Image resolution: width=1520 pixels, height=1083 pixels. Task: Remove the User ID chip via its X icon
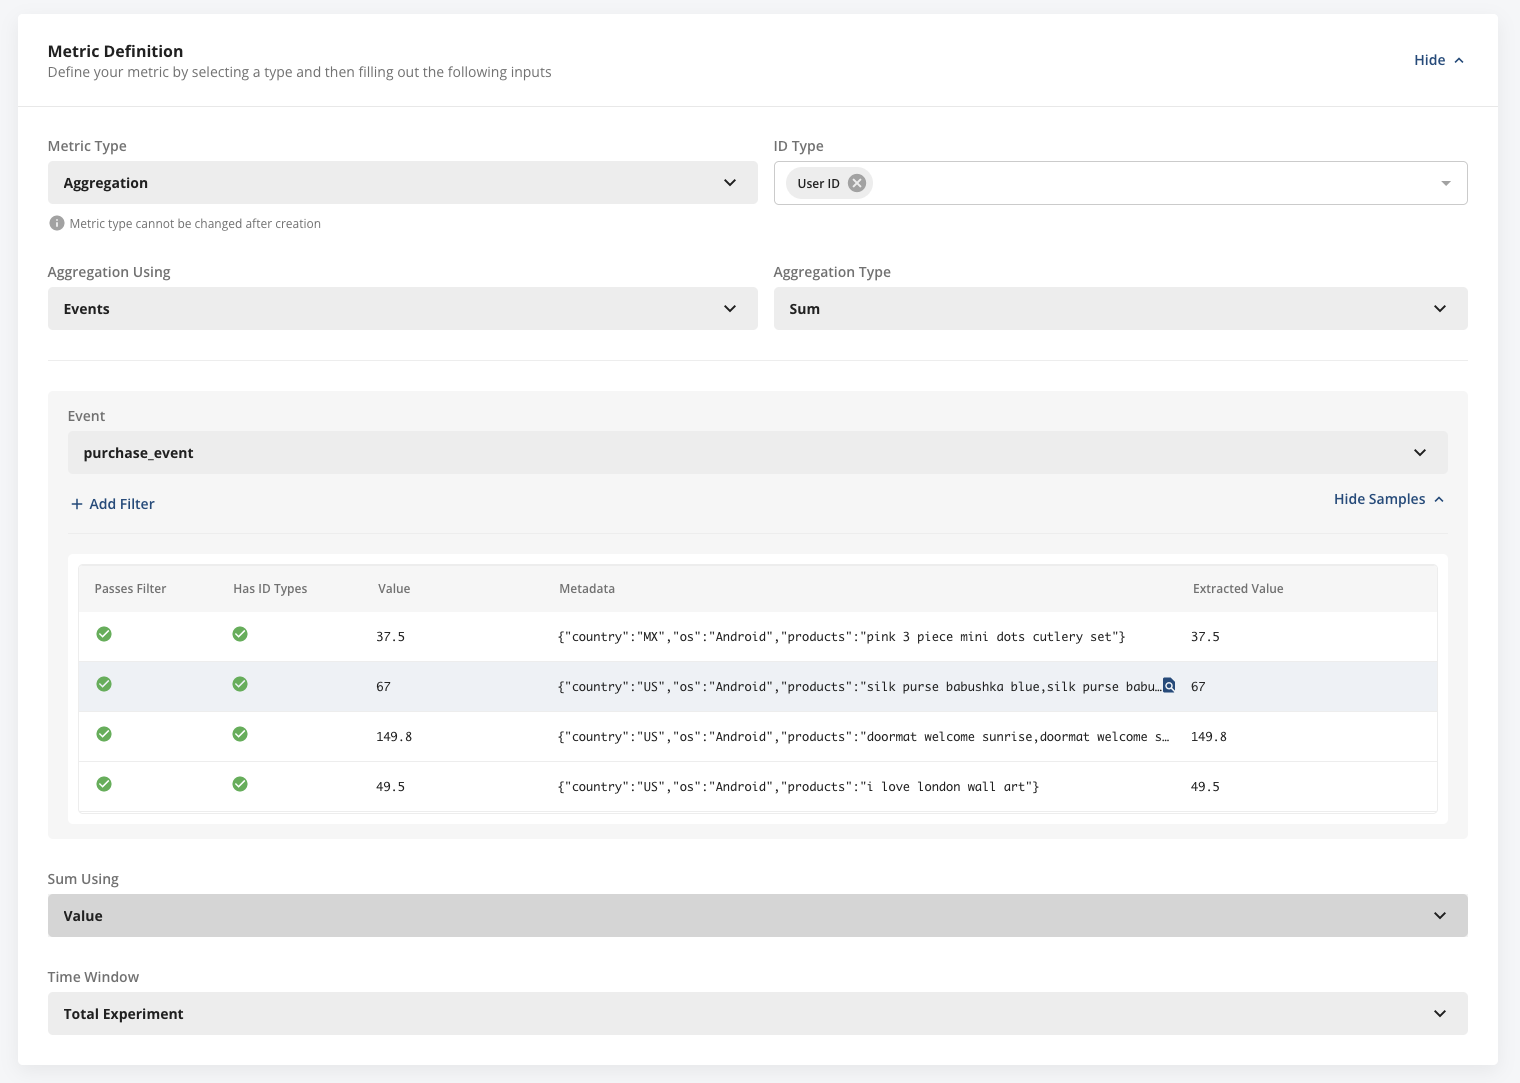856,182
